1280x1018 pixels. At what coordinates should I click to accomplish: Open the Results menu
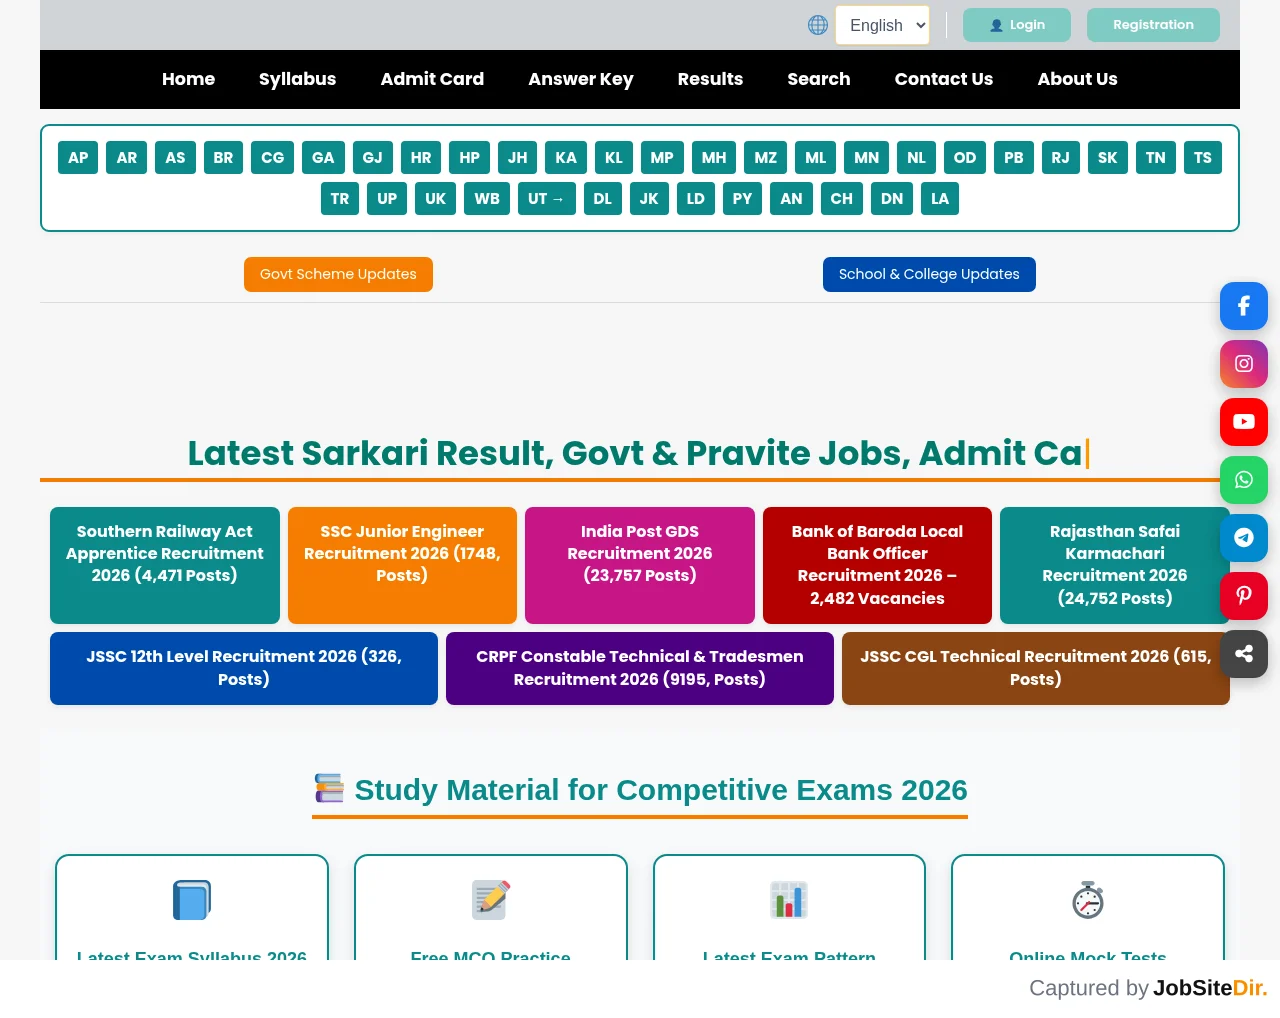(x=710, y=79)
